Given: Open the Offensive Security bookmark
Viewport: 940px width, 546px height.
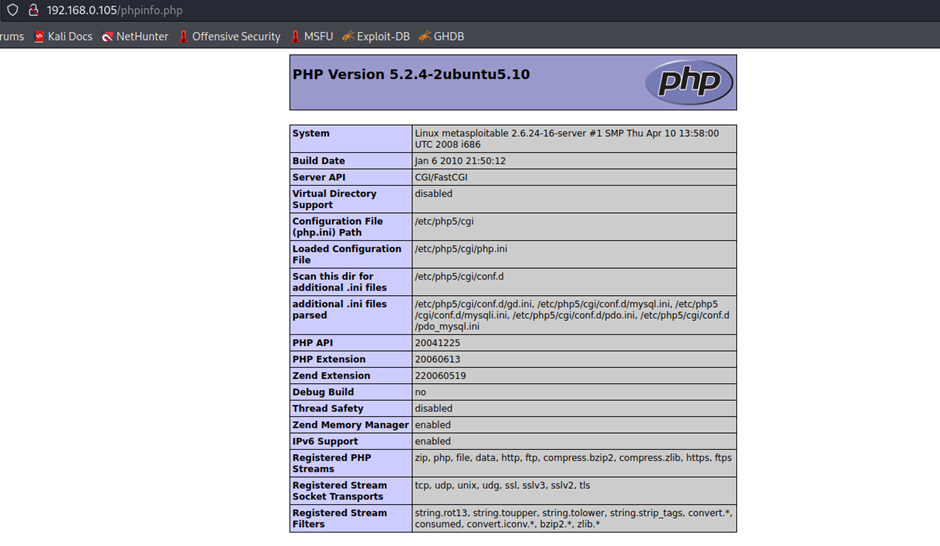Looking at the screenshot, I should click(229, 37).
